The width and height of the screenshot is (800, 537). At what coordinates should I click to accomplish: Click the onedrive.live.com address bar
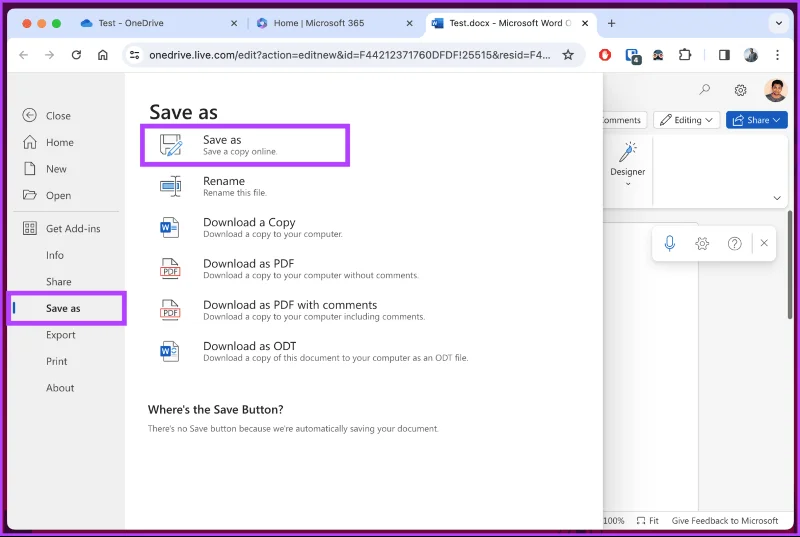pos(349,55)
